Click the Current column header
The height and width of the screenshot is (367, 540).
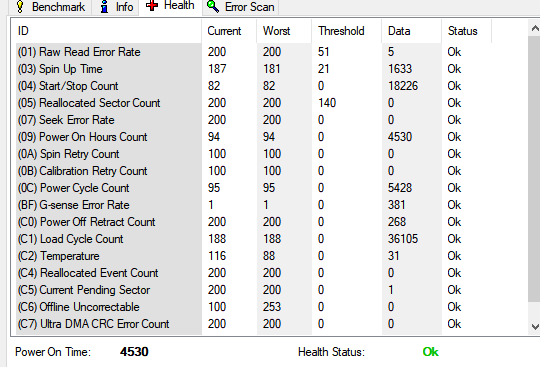point(229,31)
